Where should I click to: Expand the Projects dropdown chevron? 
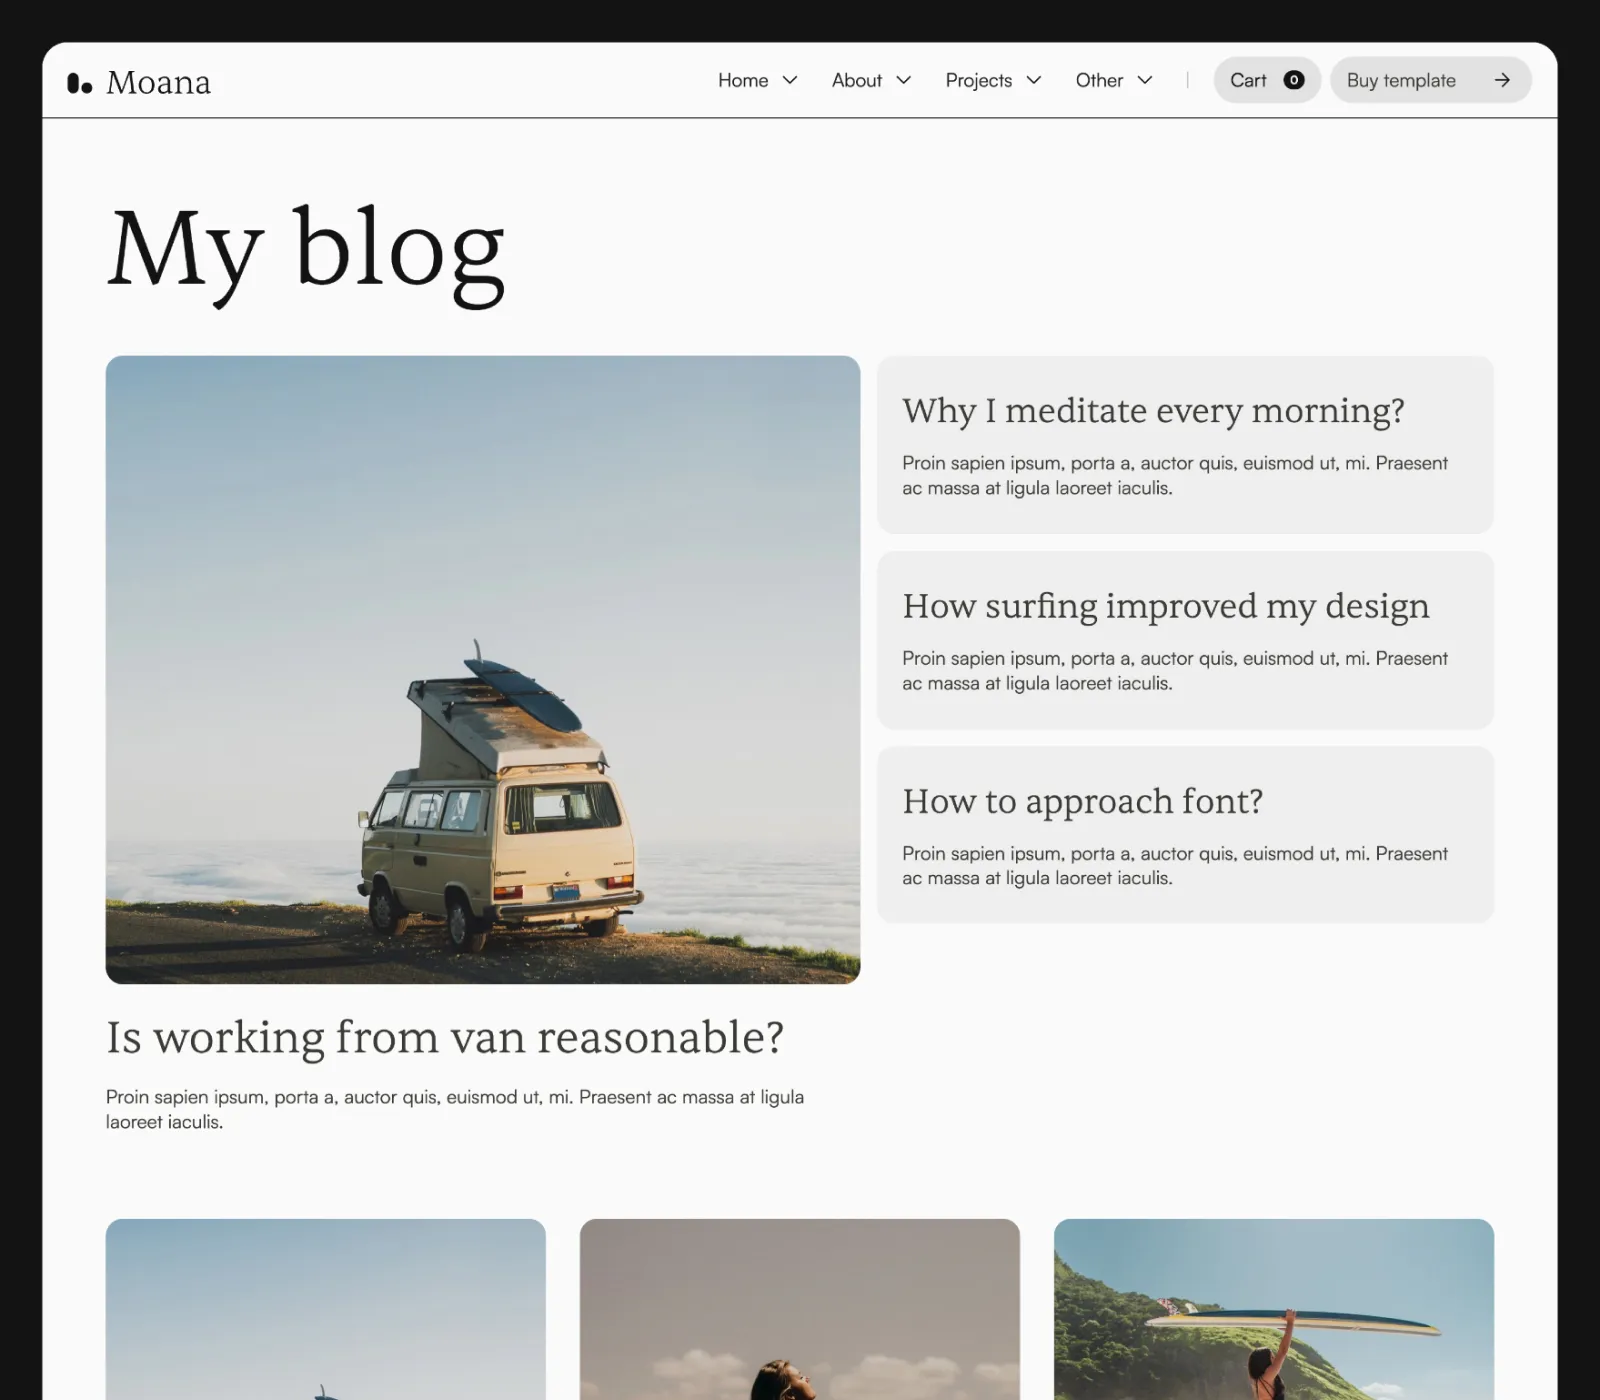click(1034, 80)
